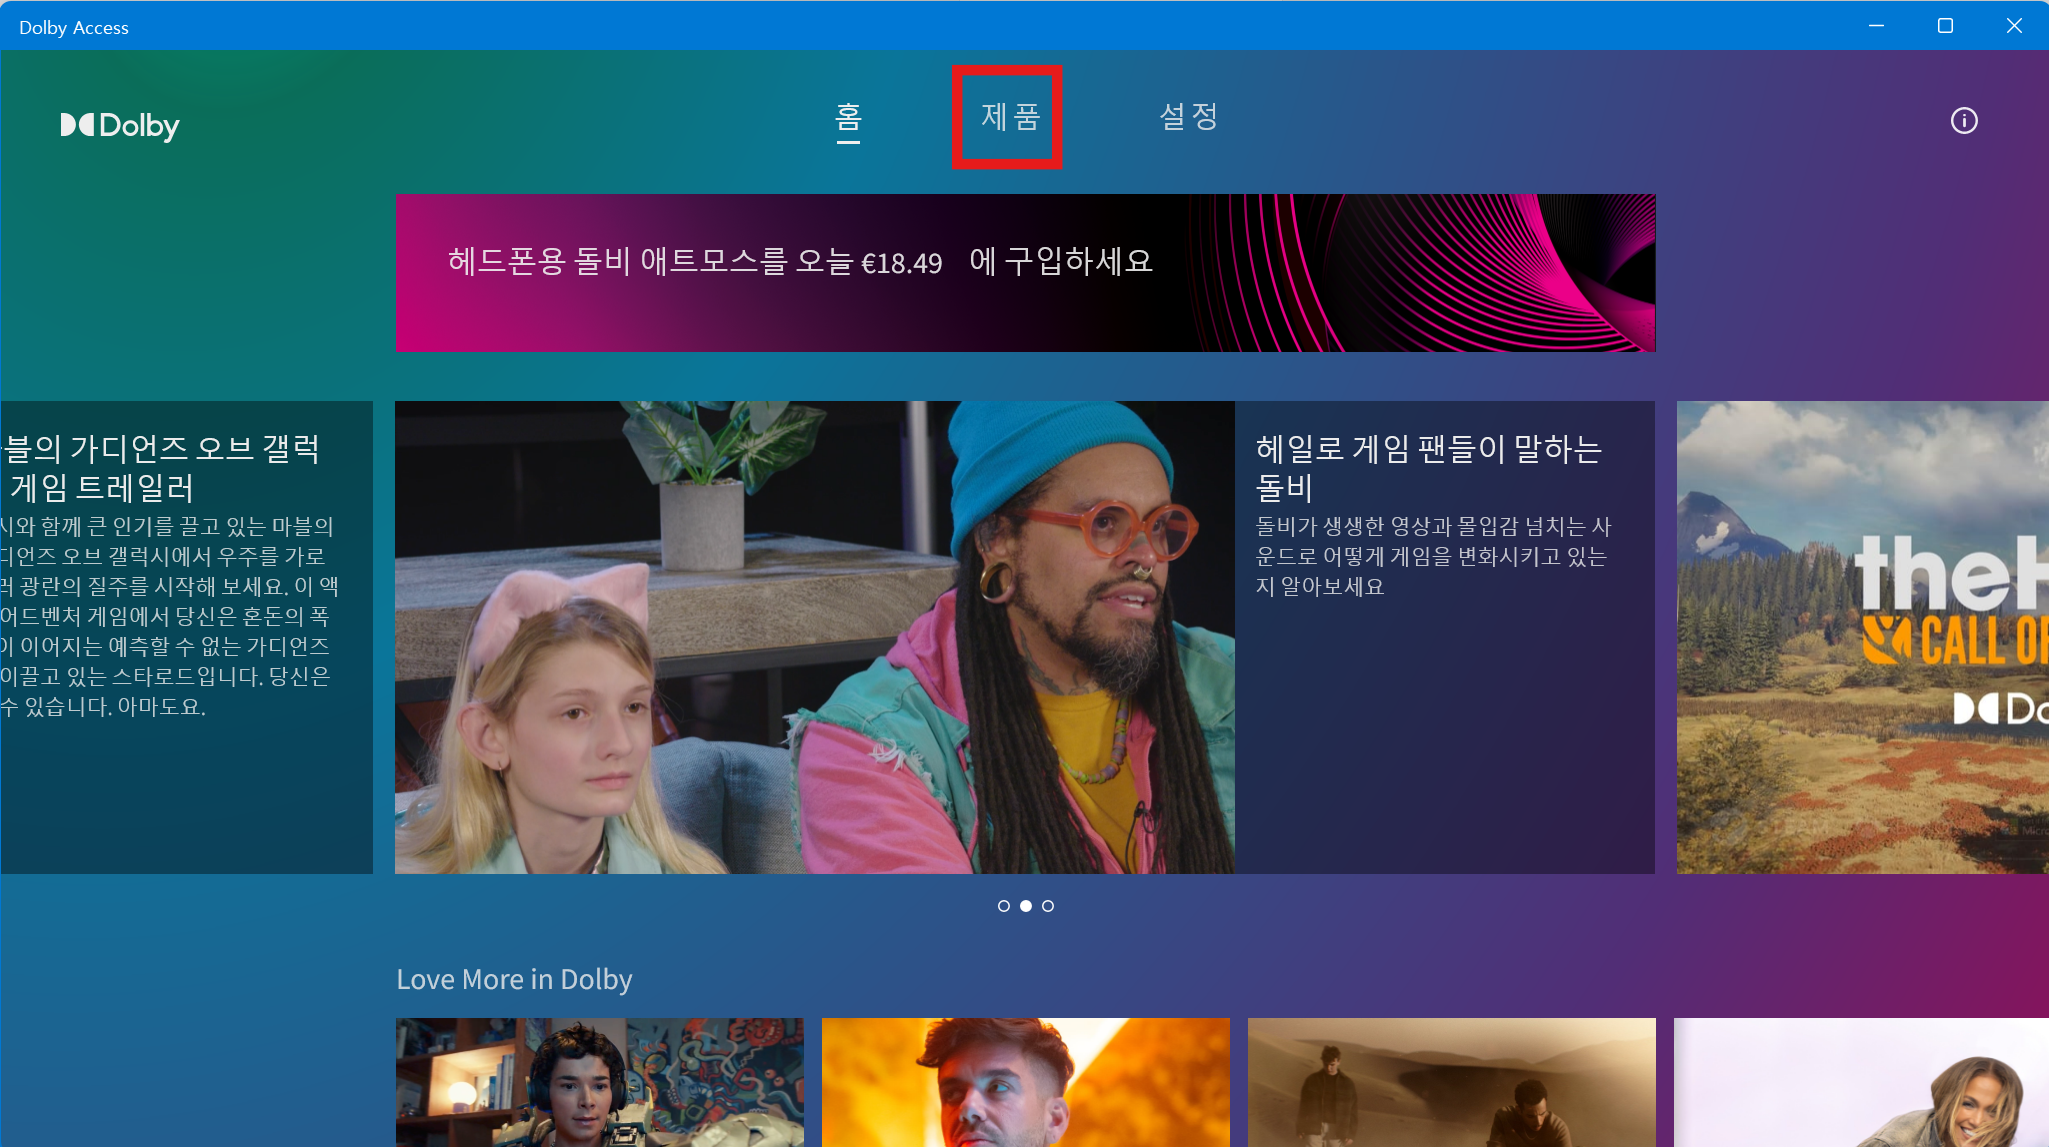Screen dimensions: 2049x1147
Task: Open the Halo gaming fans video thumbnail
Action: tap(814, 637)
